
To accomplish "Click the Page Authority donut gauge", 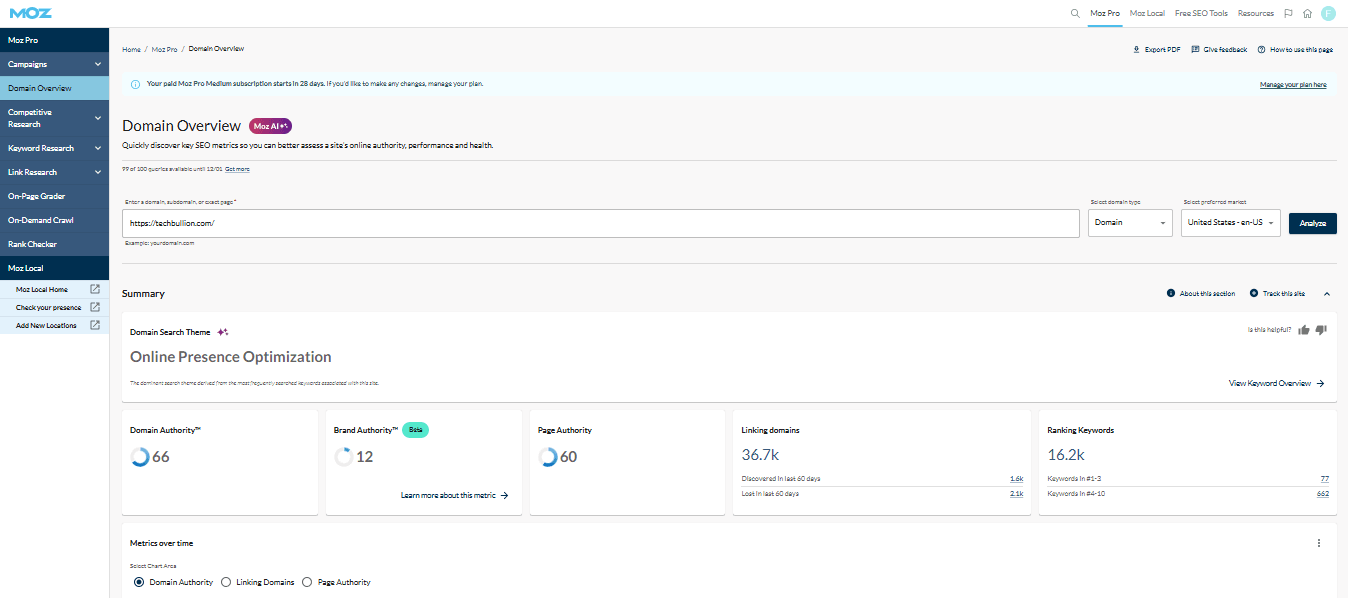I will click(x=548, y=457).
